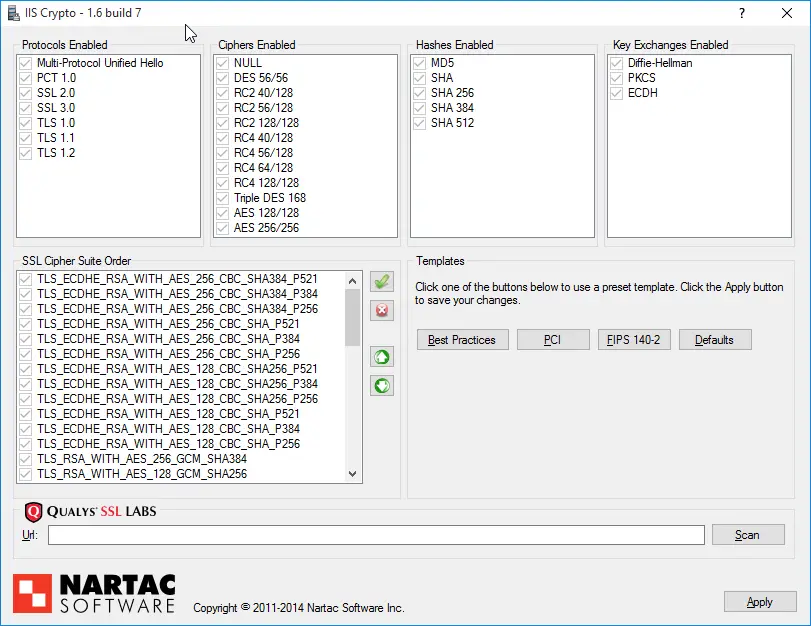Screen dimensions: 811x626
Task: Toggle the MD5 hash checkbox
Action: pos(420,63)
